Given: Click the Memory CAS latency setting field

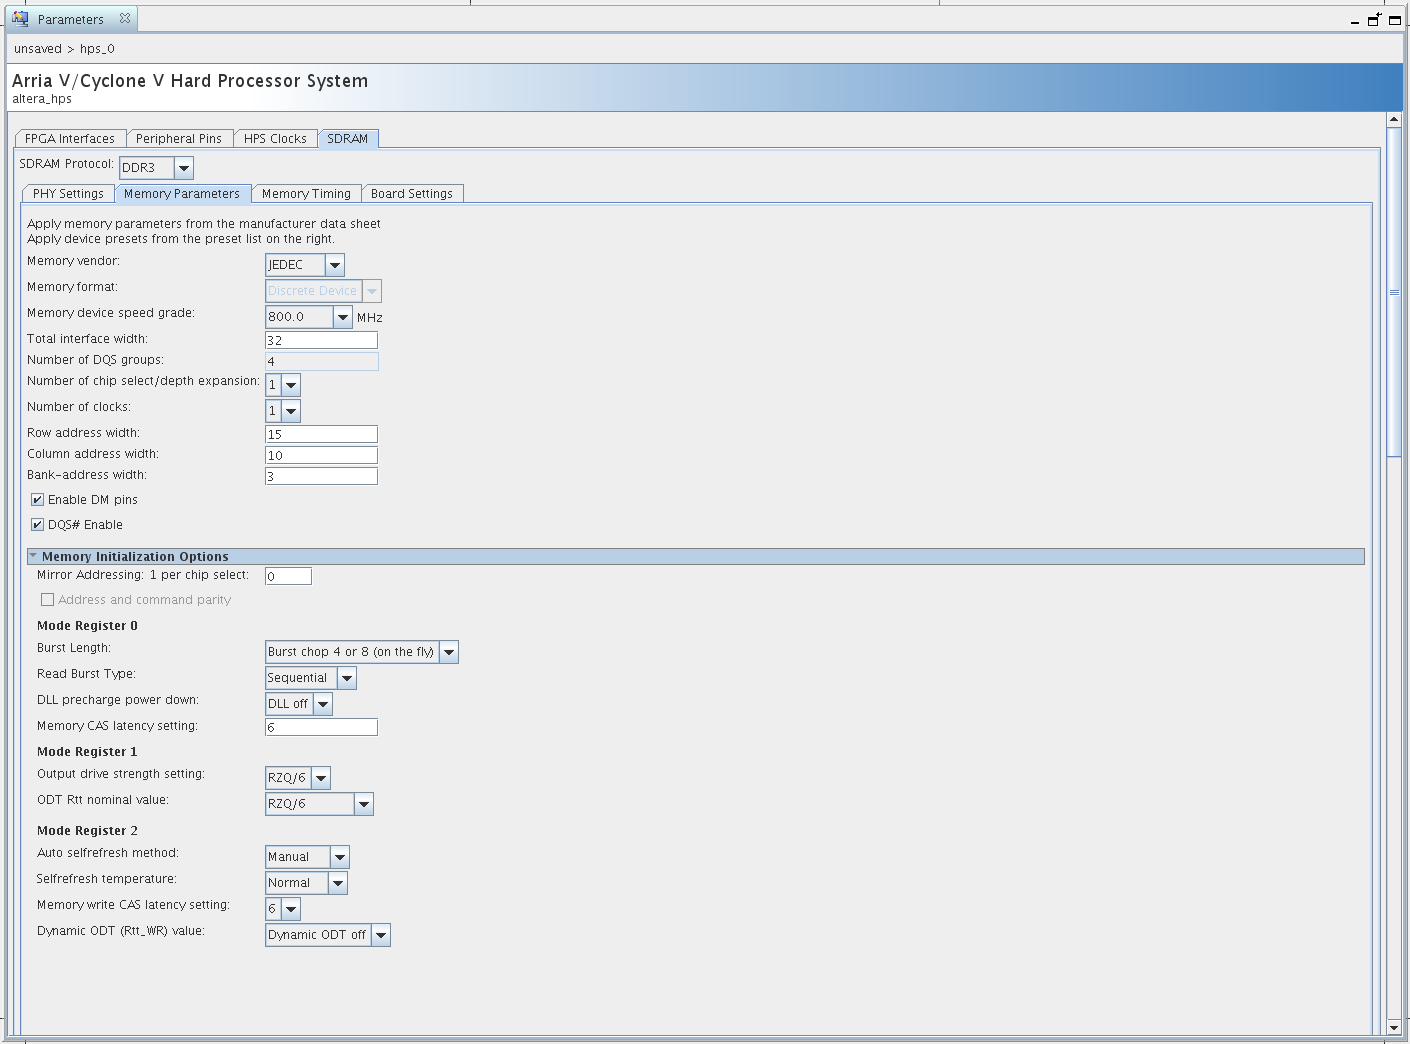Looking at the screenshot, I should pos(321,727).
